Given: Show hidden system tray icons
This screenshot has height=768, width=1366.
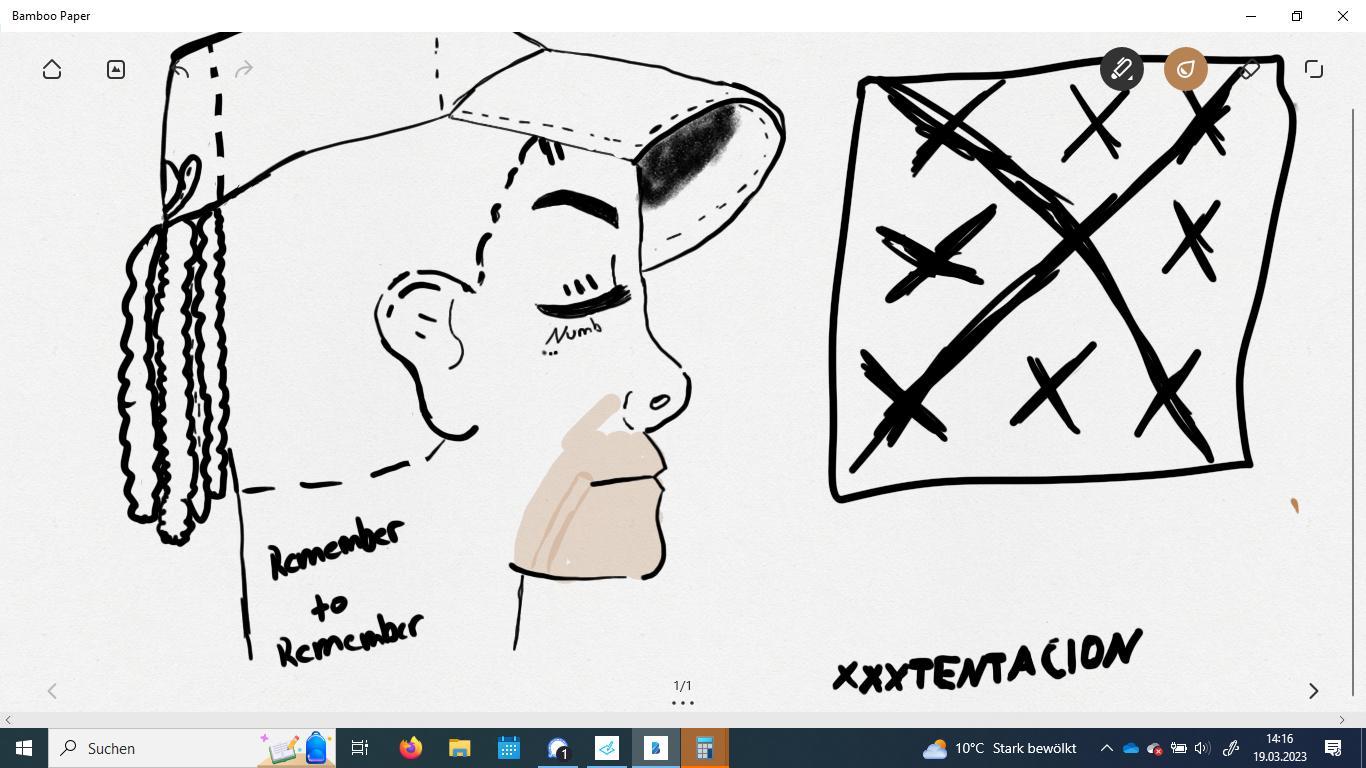Looking at the screenshot, I should click(1107, 748).
